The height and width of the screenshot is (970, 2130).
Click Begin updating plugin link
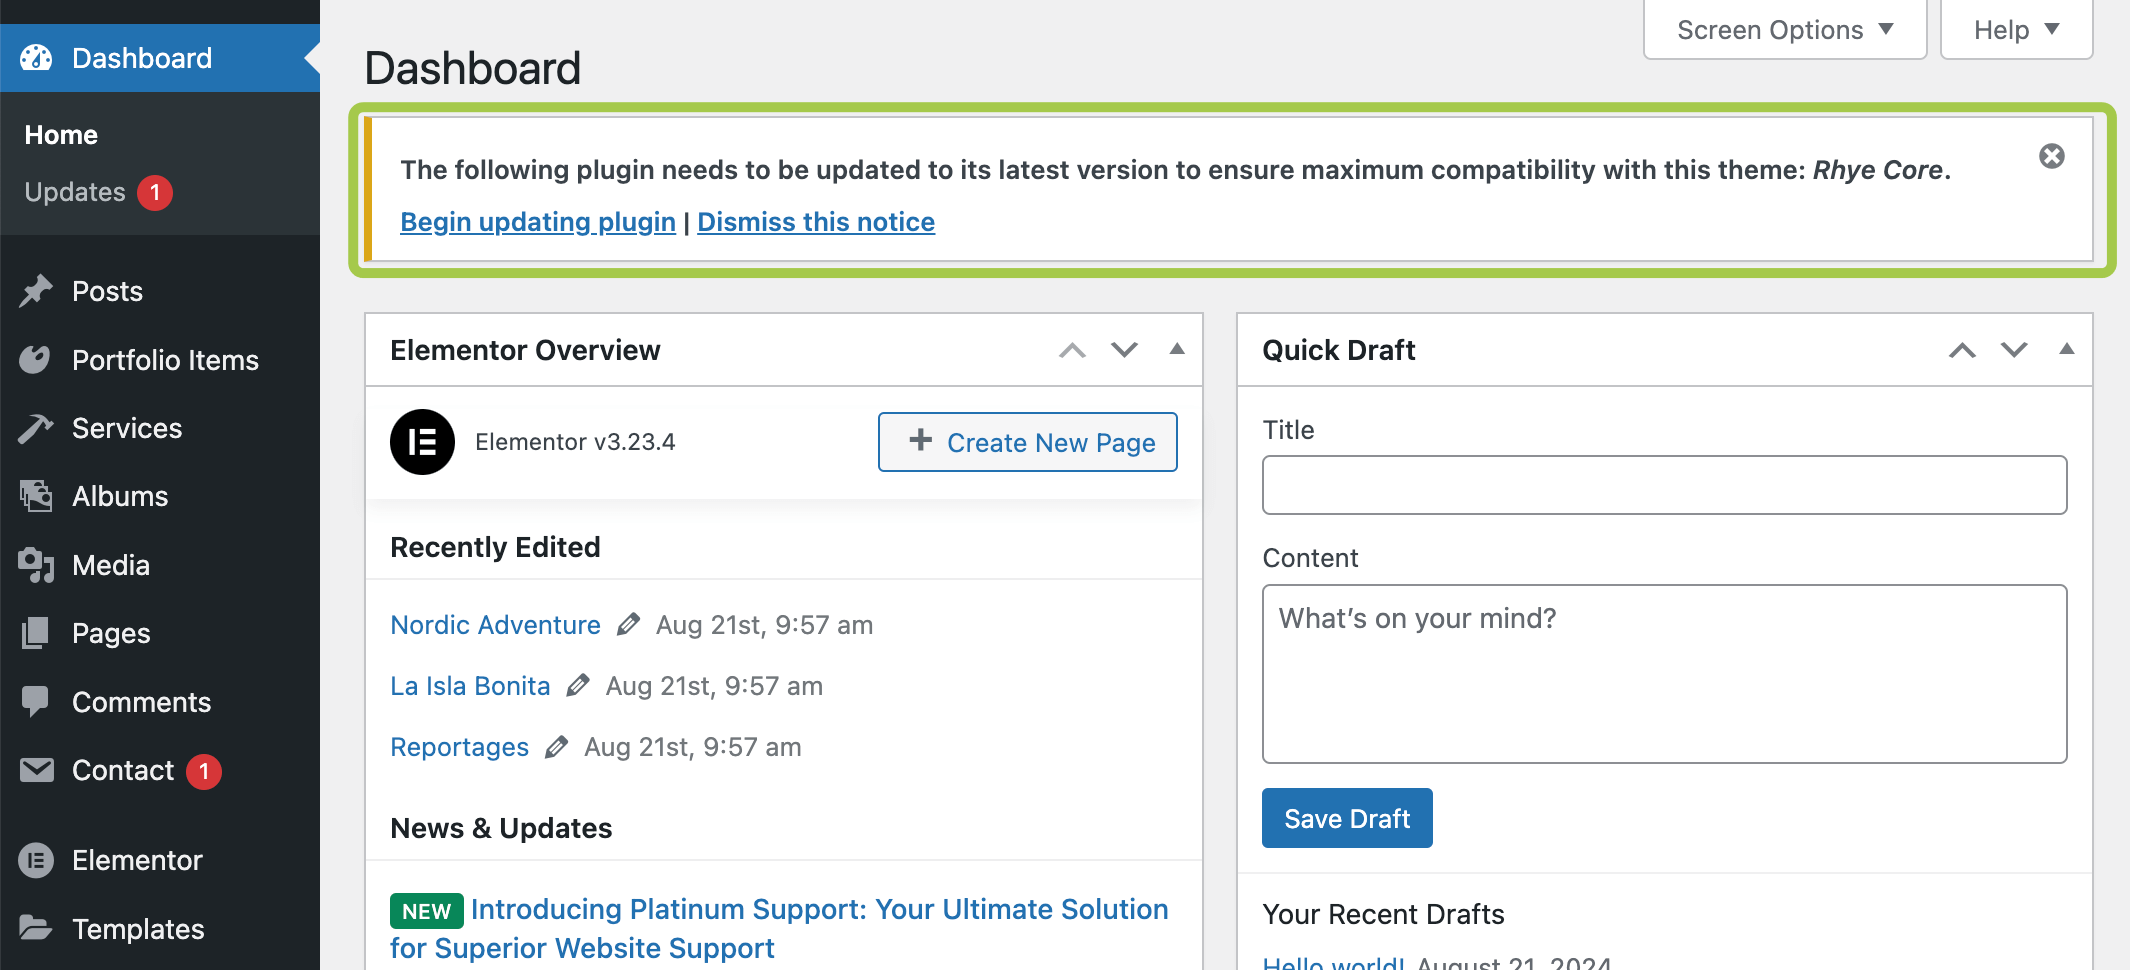(538, 222)
